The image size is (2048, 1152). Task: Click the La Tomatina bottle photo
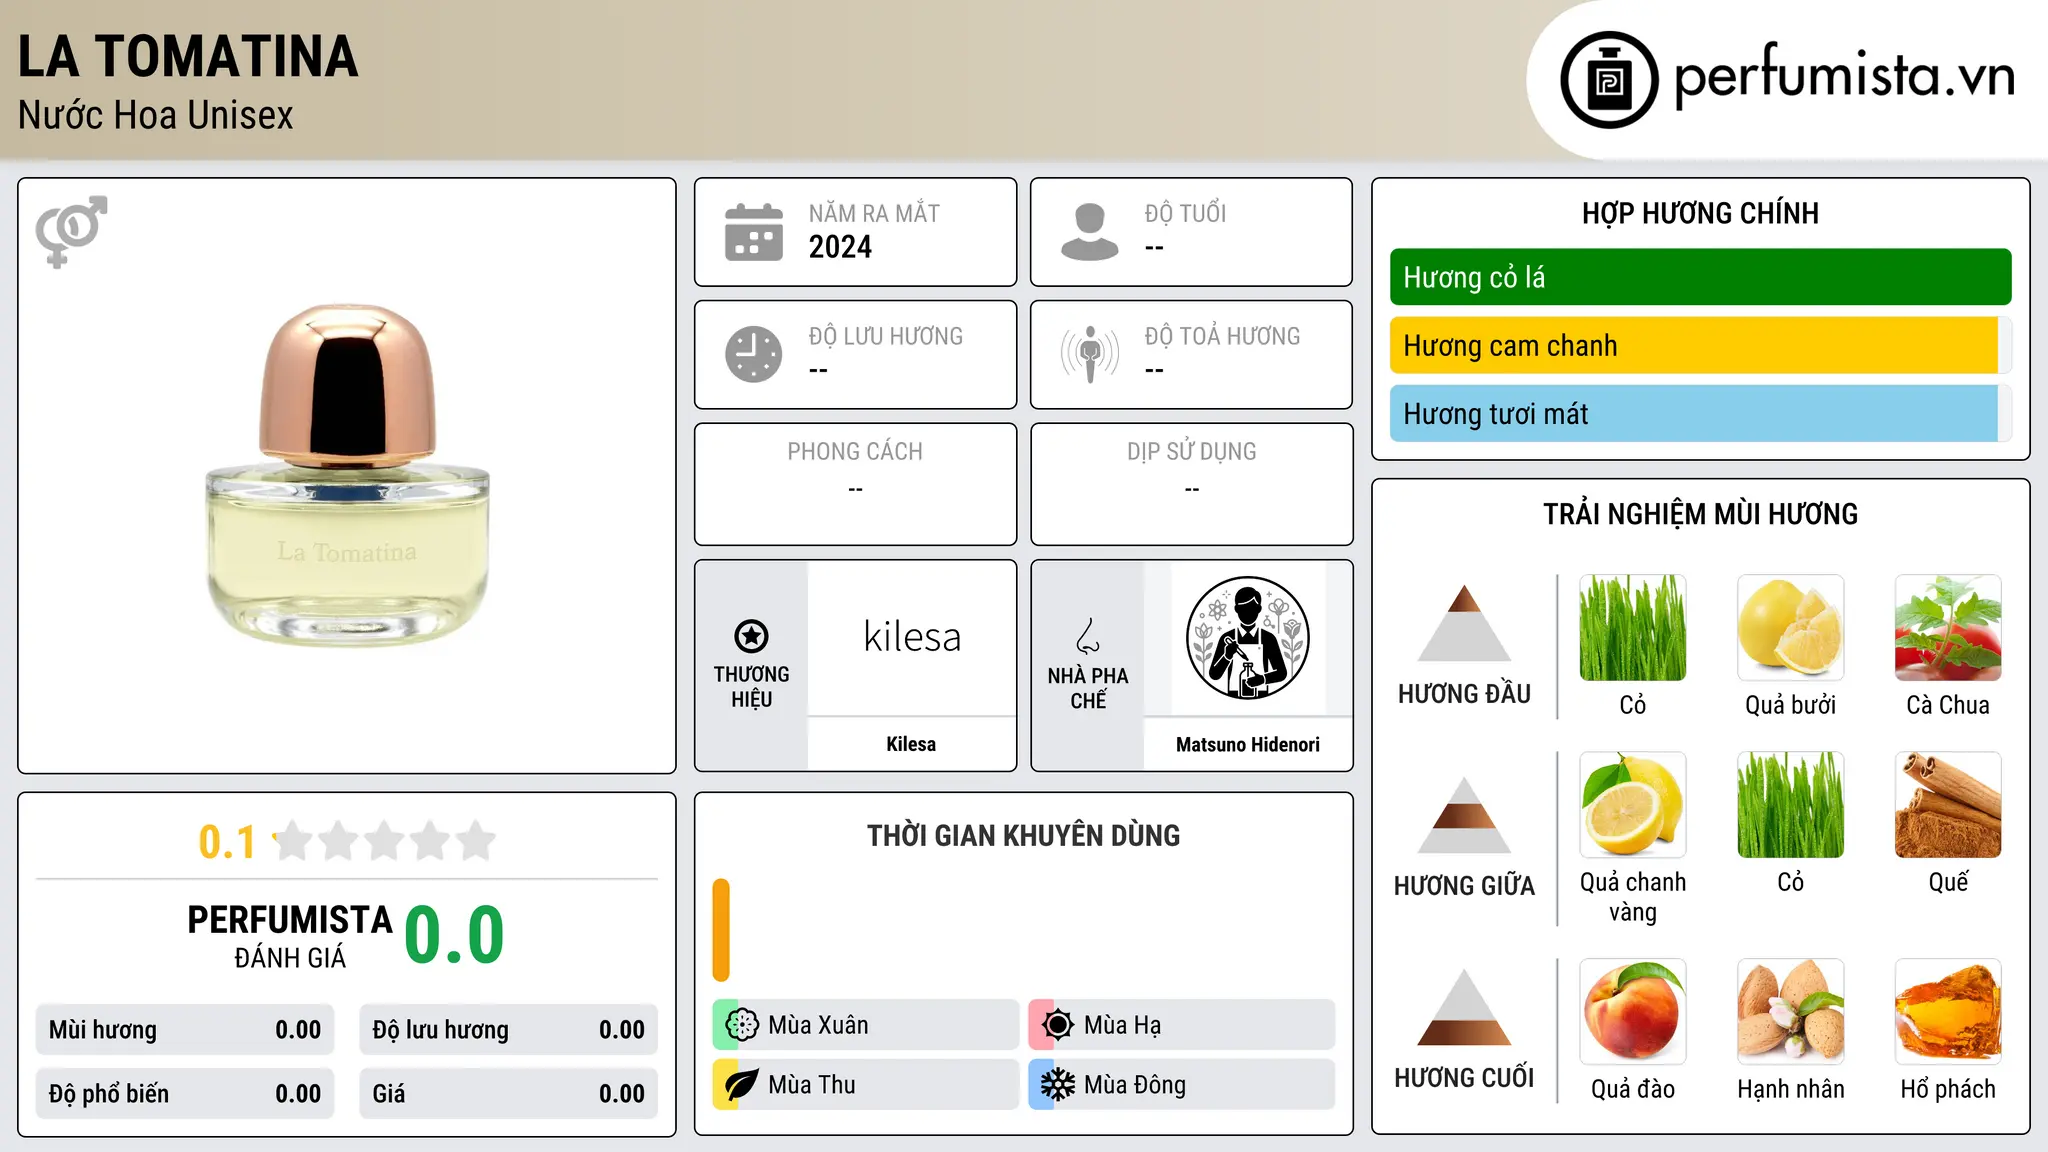point(347,476)
